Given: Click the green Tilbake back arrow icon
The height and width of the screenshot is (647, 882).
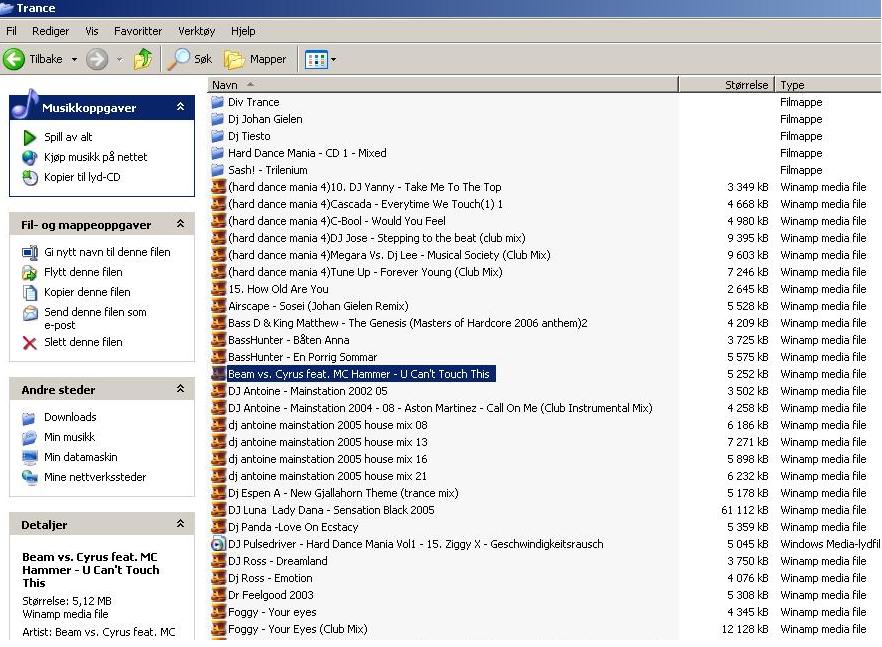Looking at the screenshot, I should pos(14,59).
